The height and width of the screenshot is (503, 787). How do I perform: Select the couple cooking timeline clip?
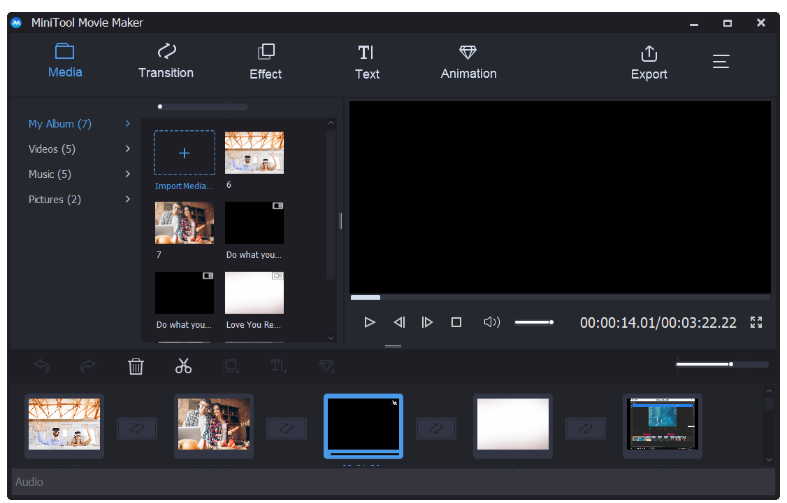click(x=214, y=426)
